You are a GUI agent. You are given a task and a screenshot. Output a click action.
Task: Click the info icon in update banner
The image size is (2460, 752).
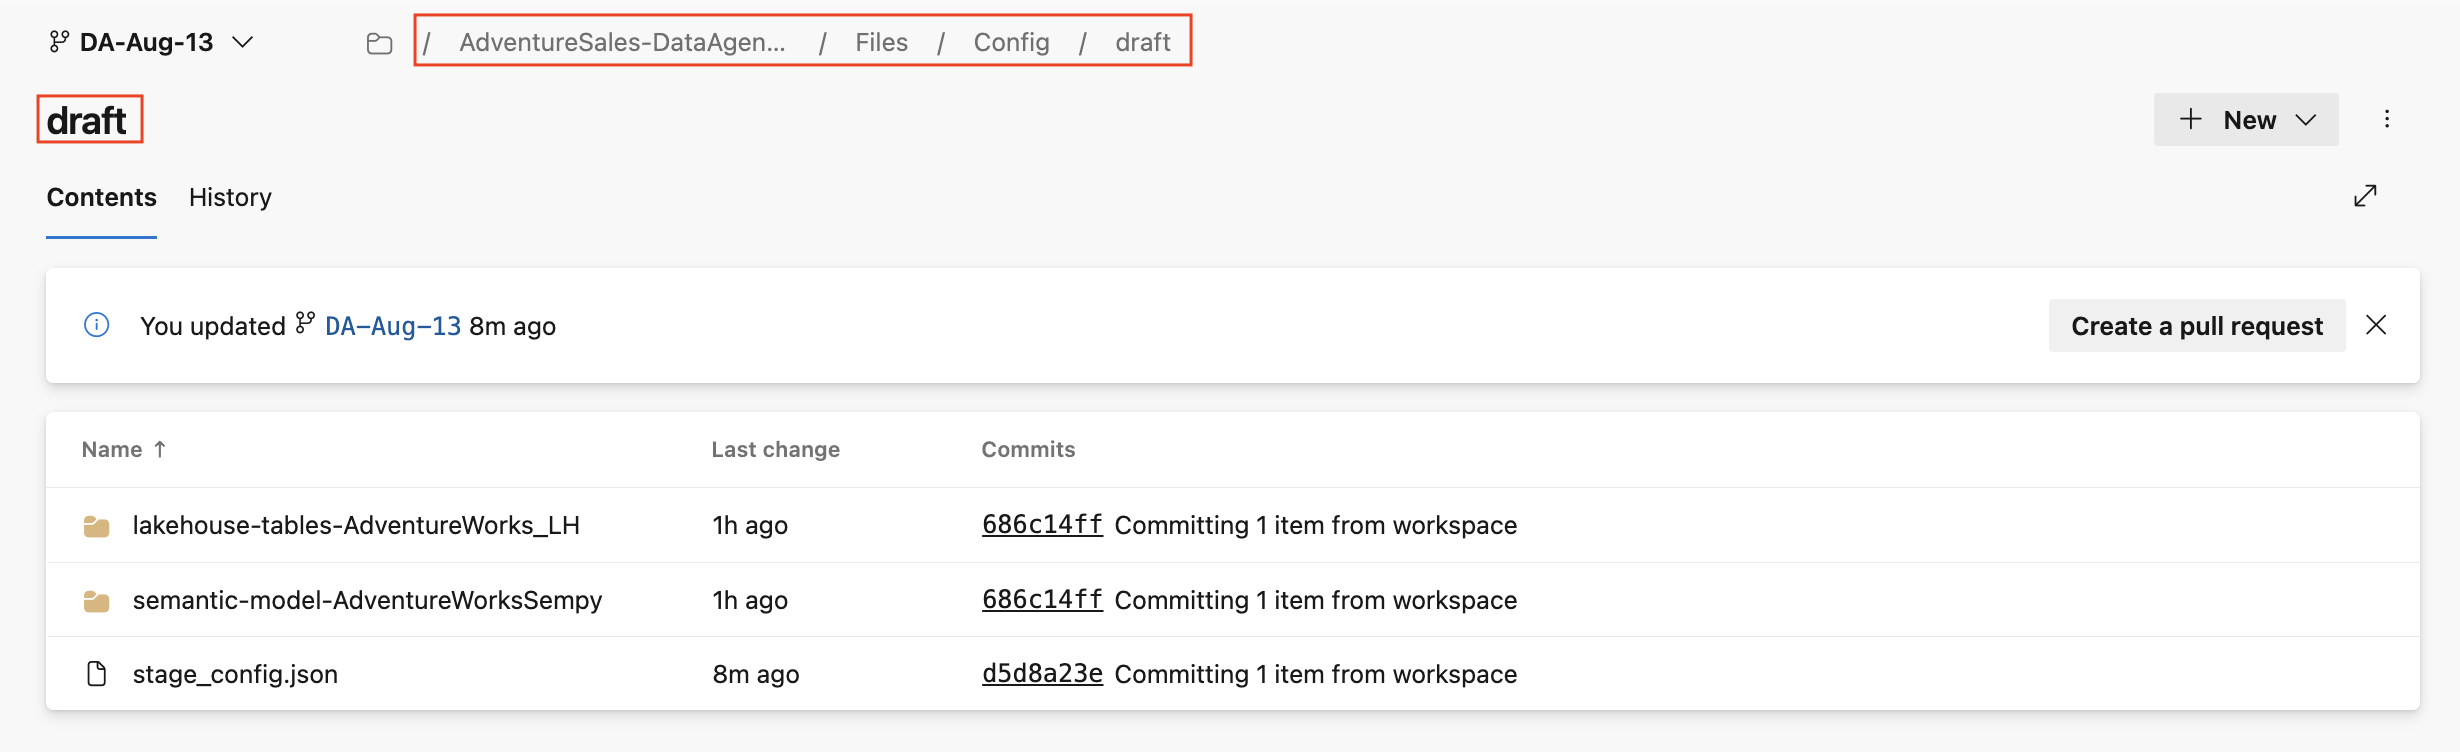(97, 325)
